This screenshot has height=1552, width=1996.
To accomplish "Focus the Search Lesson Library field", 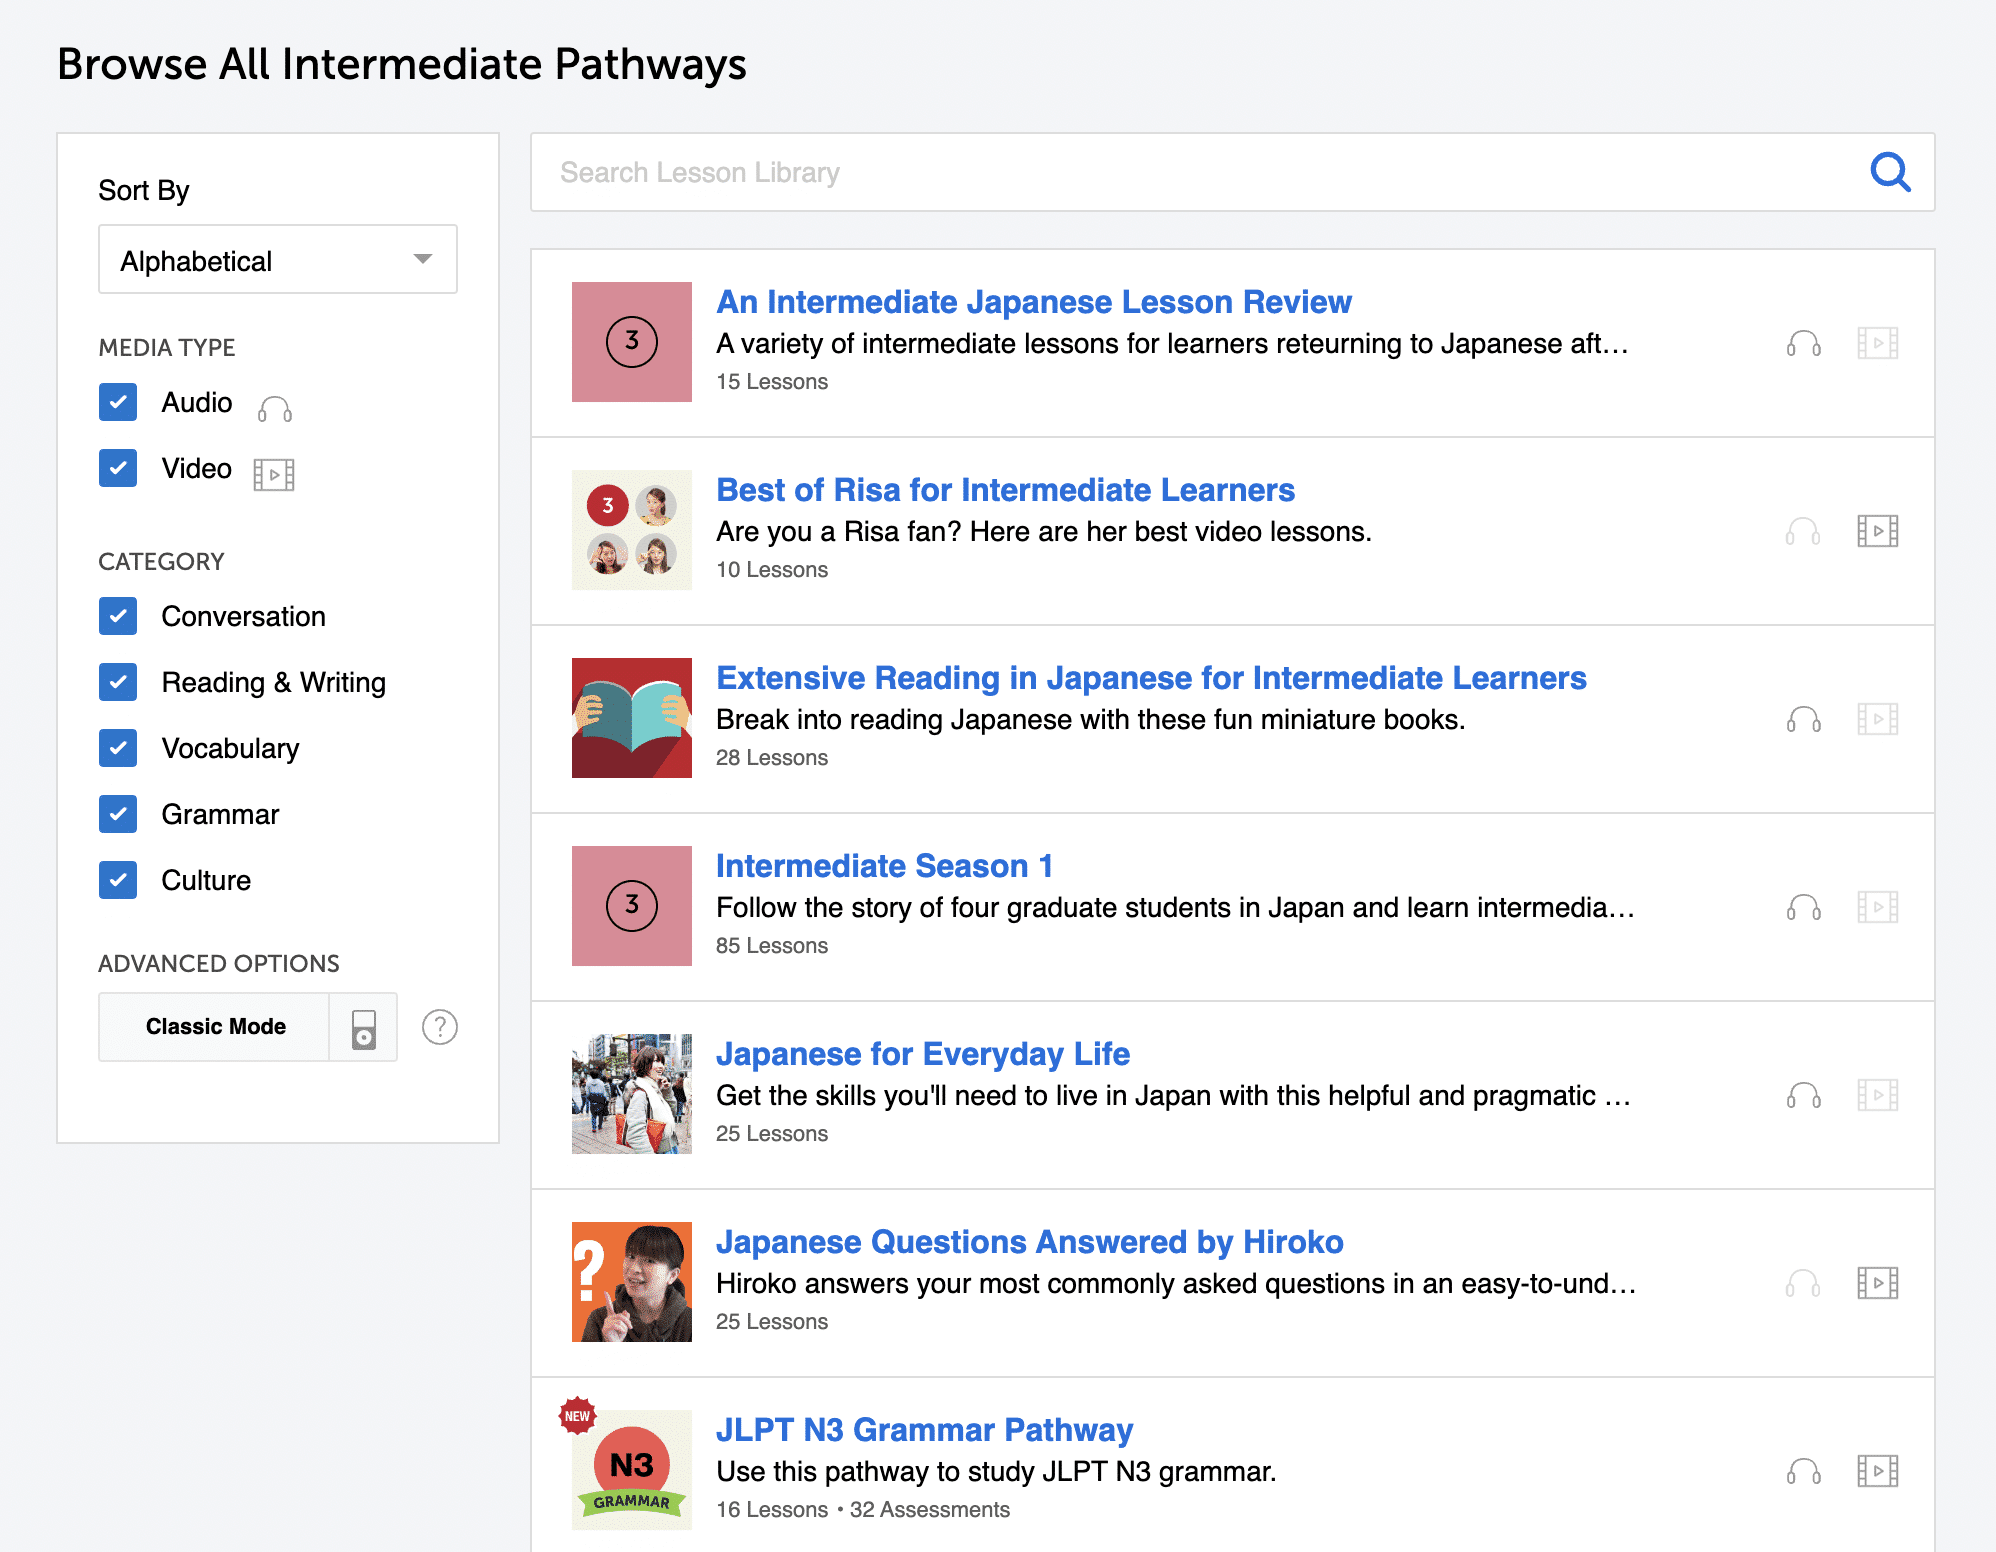I will [x=1200, y=172].
